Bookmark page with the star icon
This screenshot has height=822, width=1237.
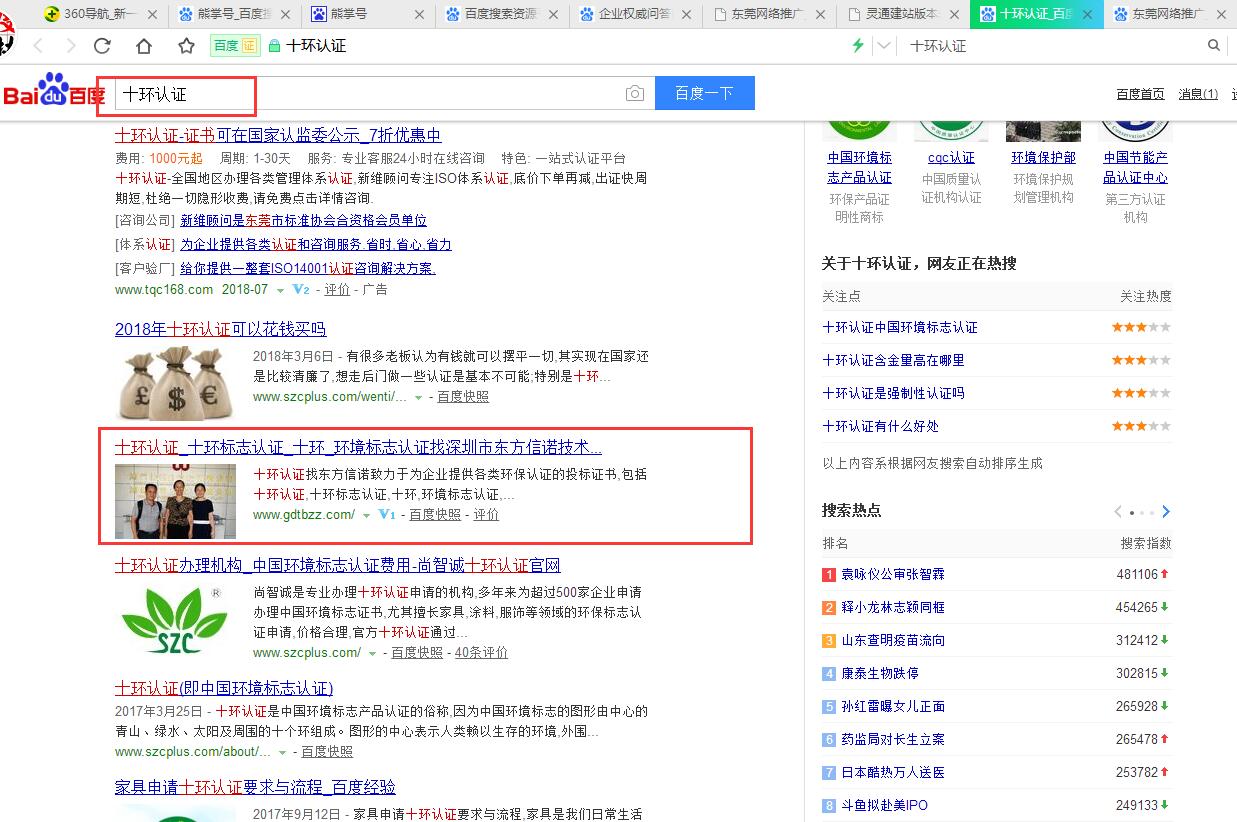[186, 46]
